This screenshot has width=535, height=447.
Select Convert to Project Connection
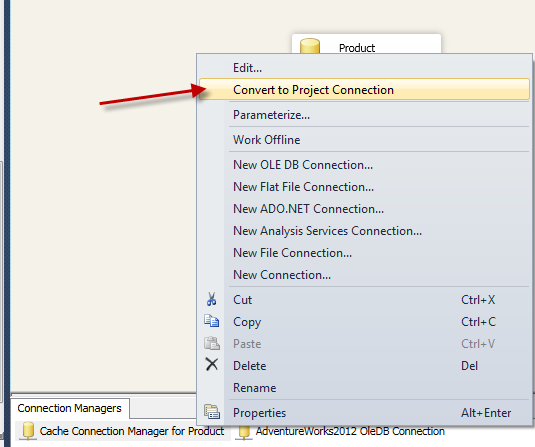click(364, 89)
